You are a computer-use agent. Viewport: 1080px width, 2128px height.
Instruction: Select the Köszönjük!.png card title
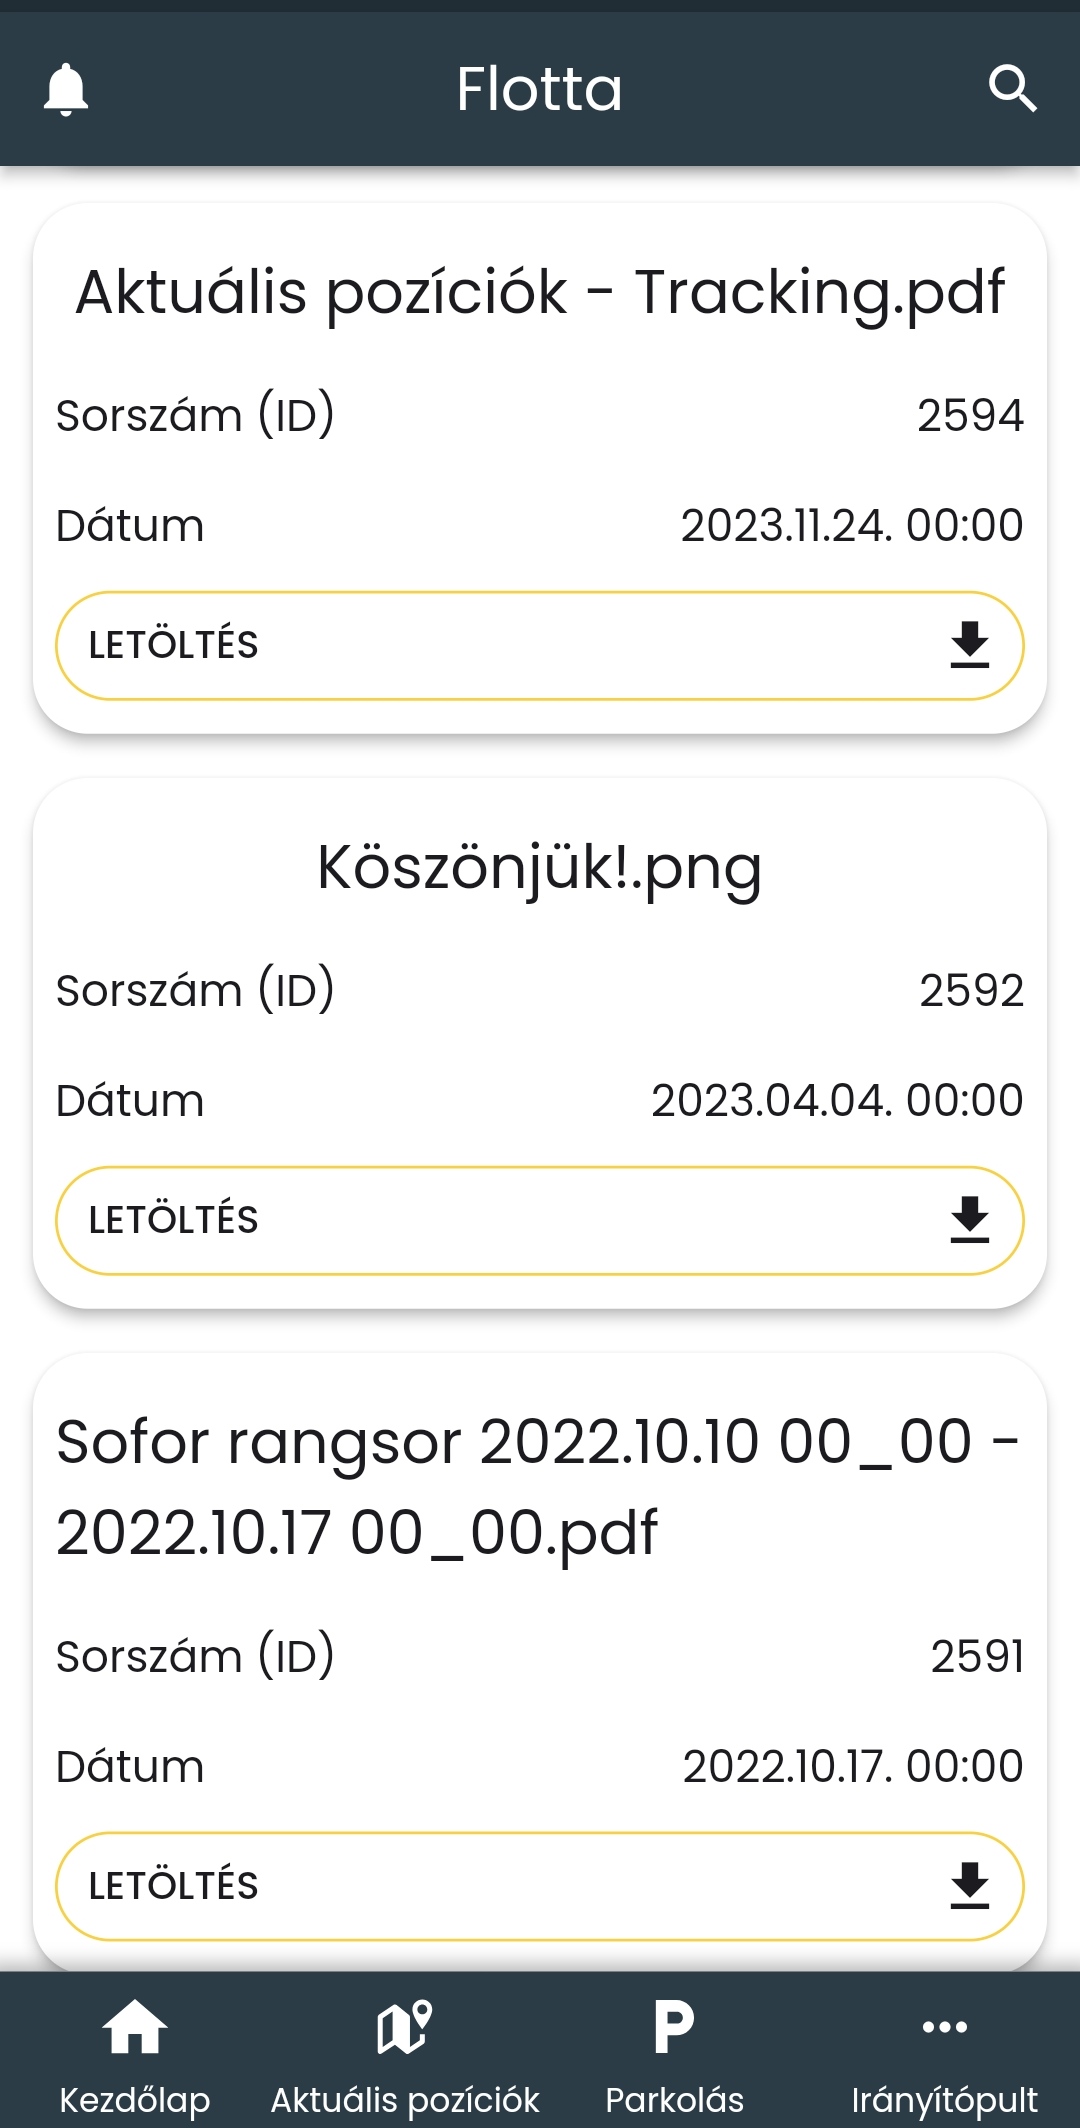[x=540, y=867]
